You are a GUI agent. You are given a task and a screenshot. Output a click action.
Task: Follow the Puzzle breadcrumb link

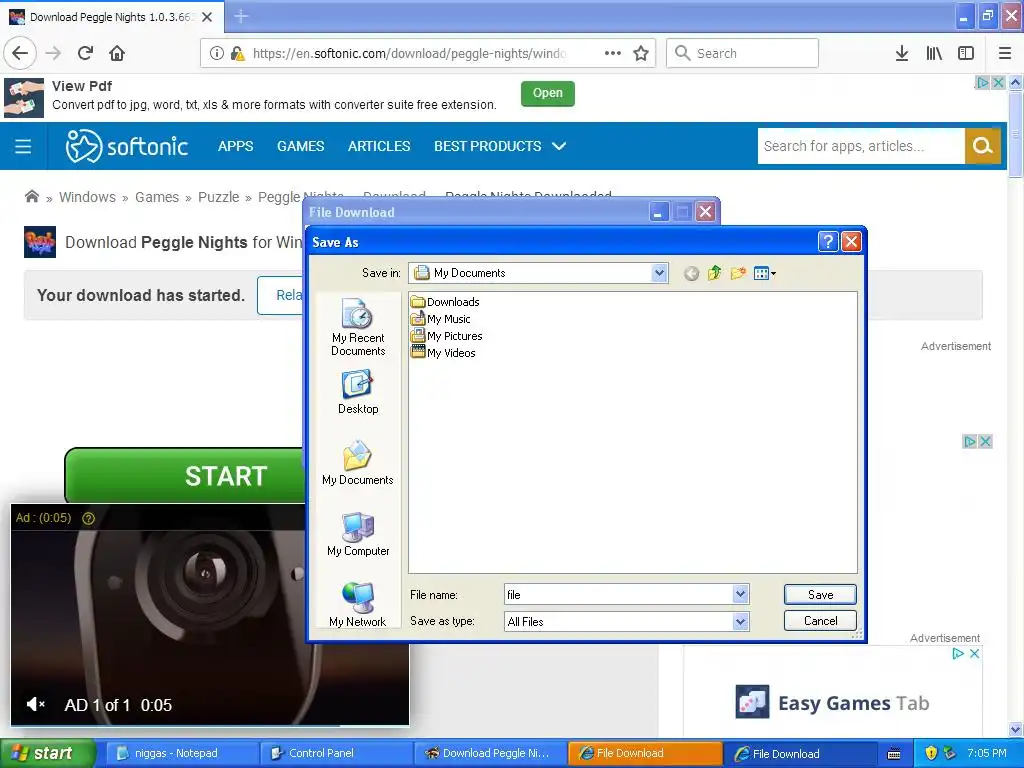(219, 197)
